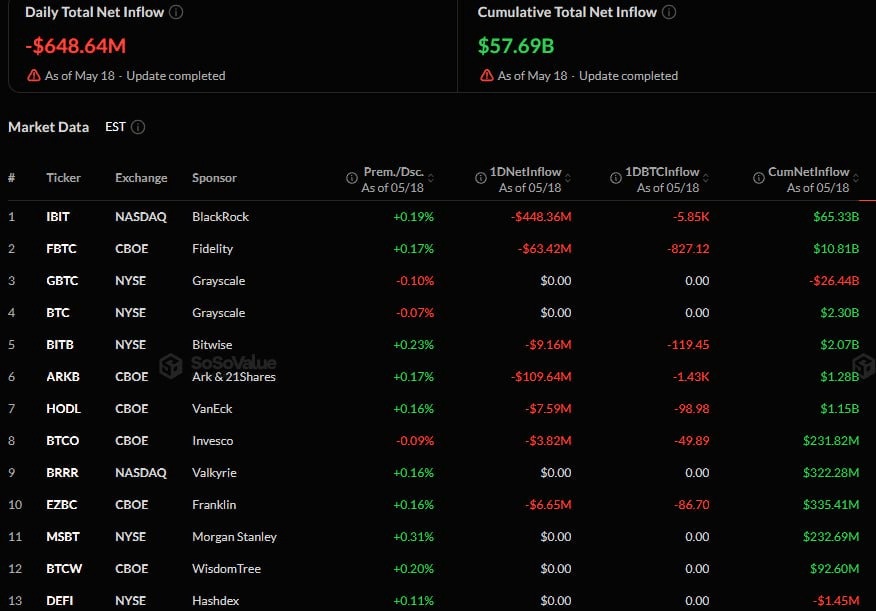Open the FBTC ticker row
This screenshot has height=611, width=876.
[x=61, y=249]
